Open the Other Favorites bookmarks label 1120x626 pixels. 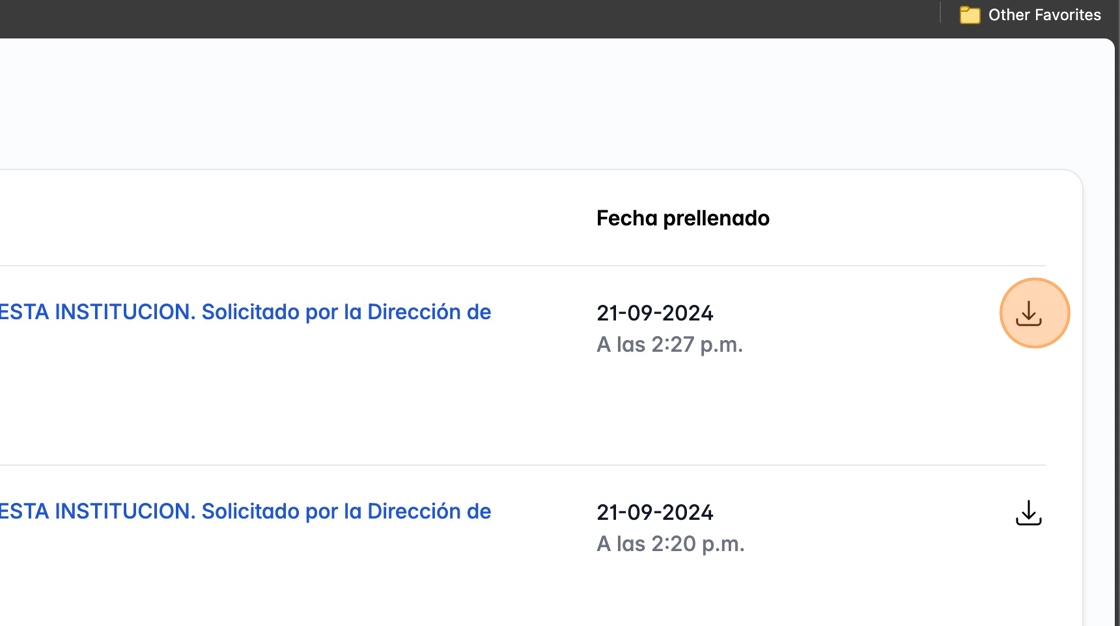click(x=1044, y=15)
